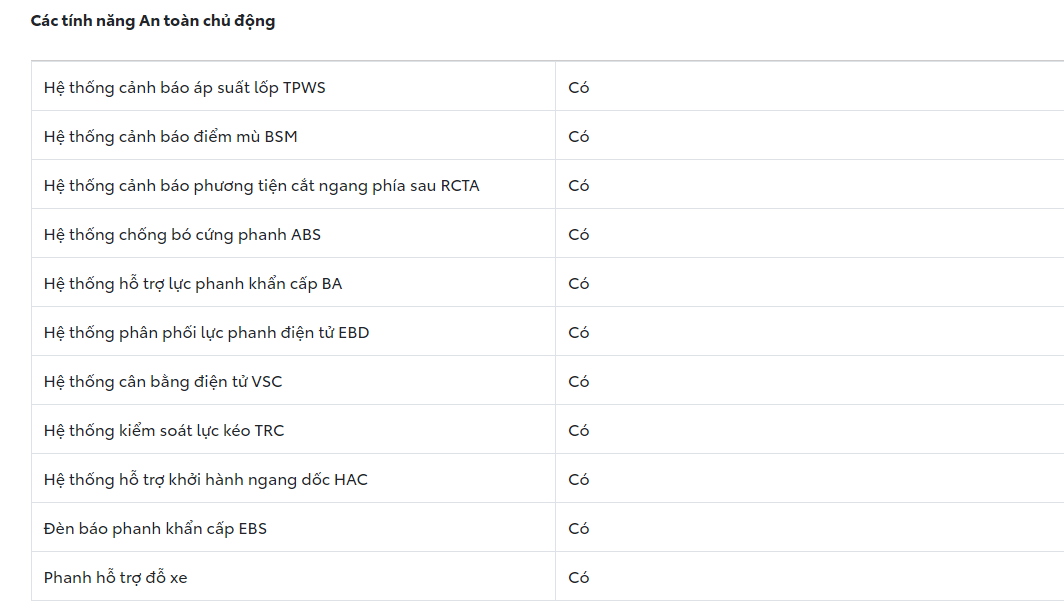Click the 'Hệ thống cảnh báo điểm mù BSM' label
Viewport: 1064px width, 605px height.
[171, 136]
